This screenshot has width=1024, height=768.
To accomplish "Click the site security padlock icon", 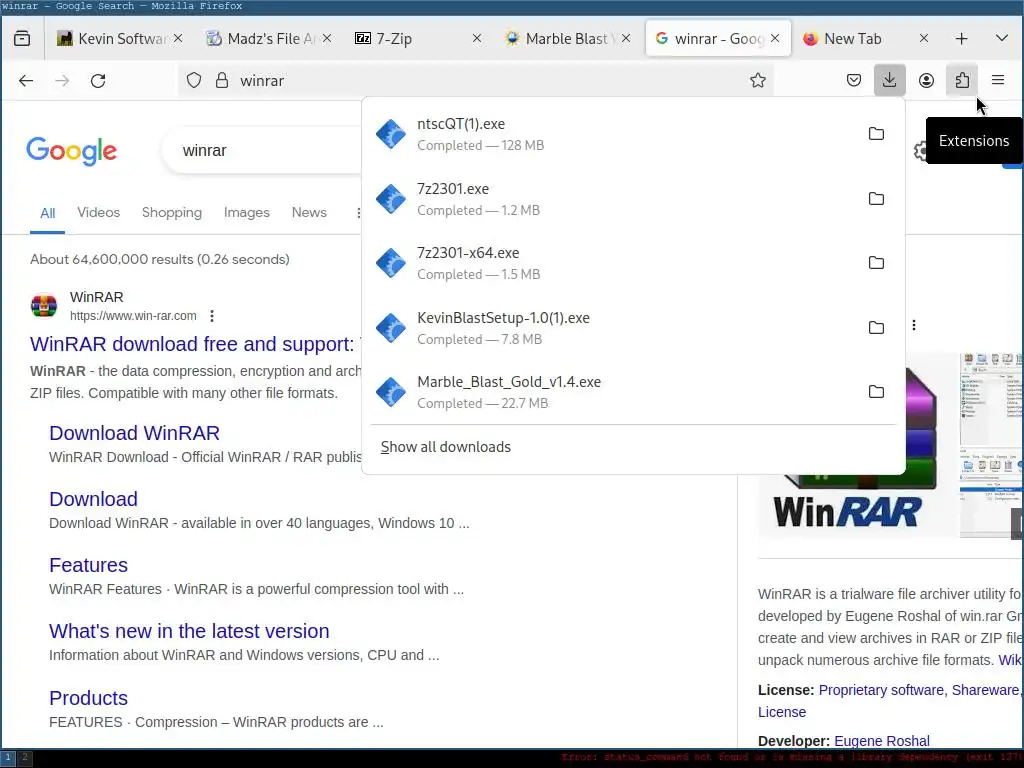I will click(x=222, y=80).
